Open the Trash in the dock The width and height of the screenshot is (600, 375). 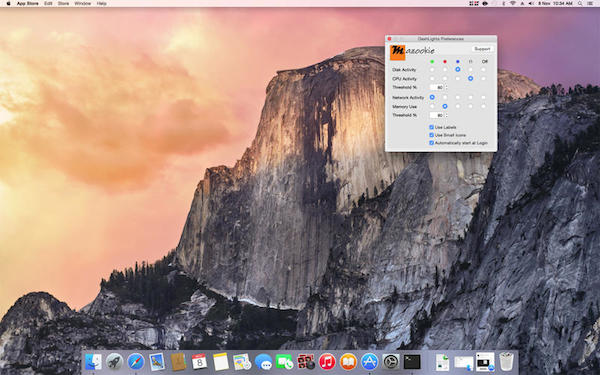click(x=506, y=362)
